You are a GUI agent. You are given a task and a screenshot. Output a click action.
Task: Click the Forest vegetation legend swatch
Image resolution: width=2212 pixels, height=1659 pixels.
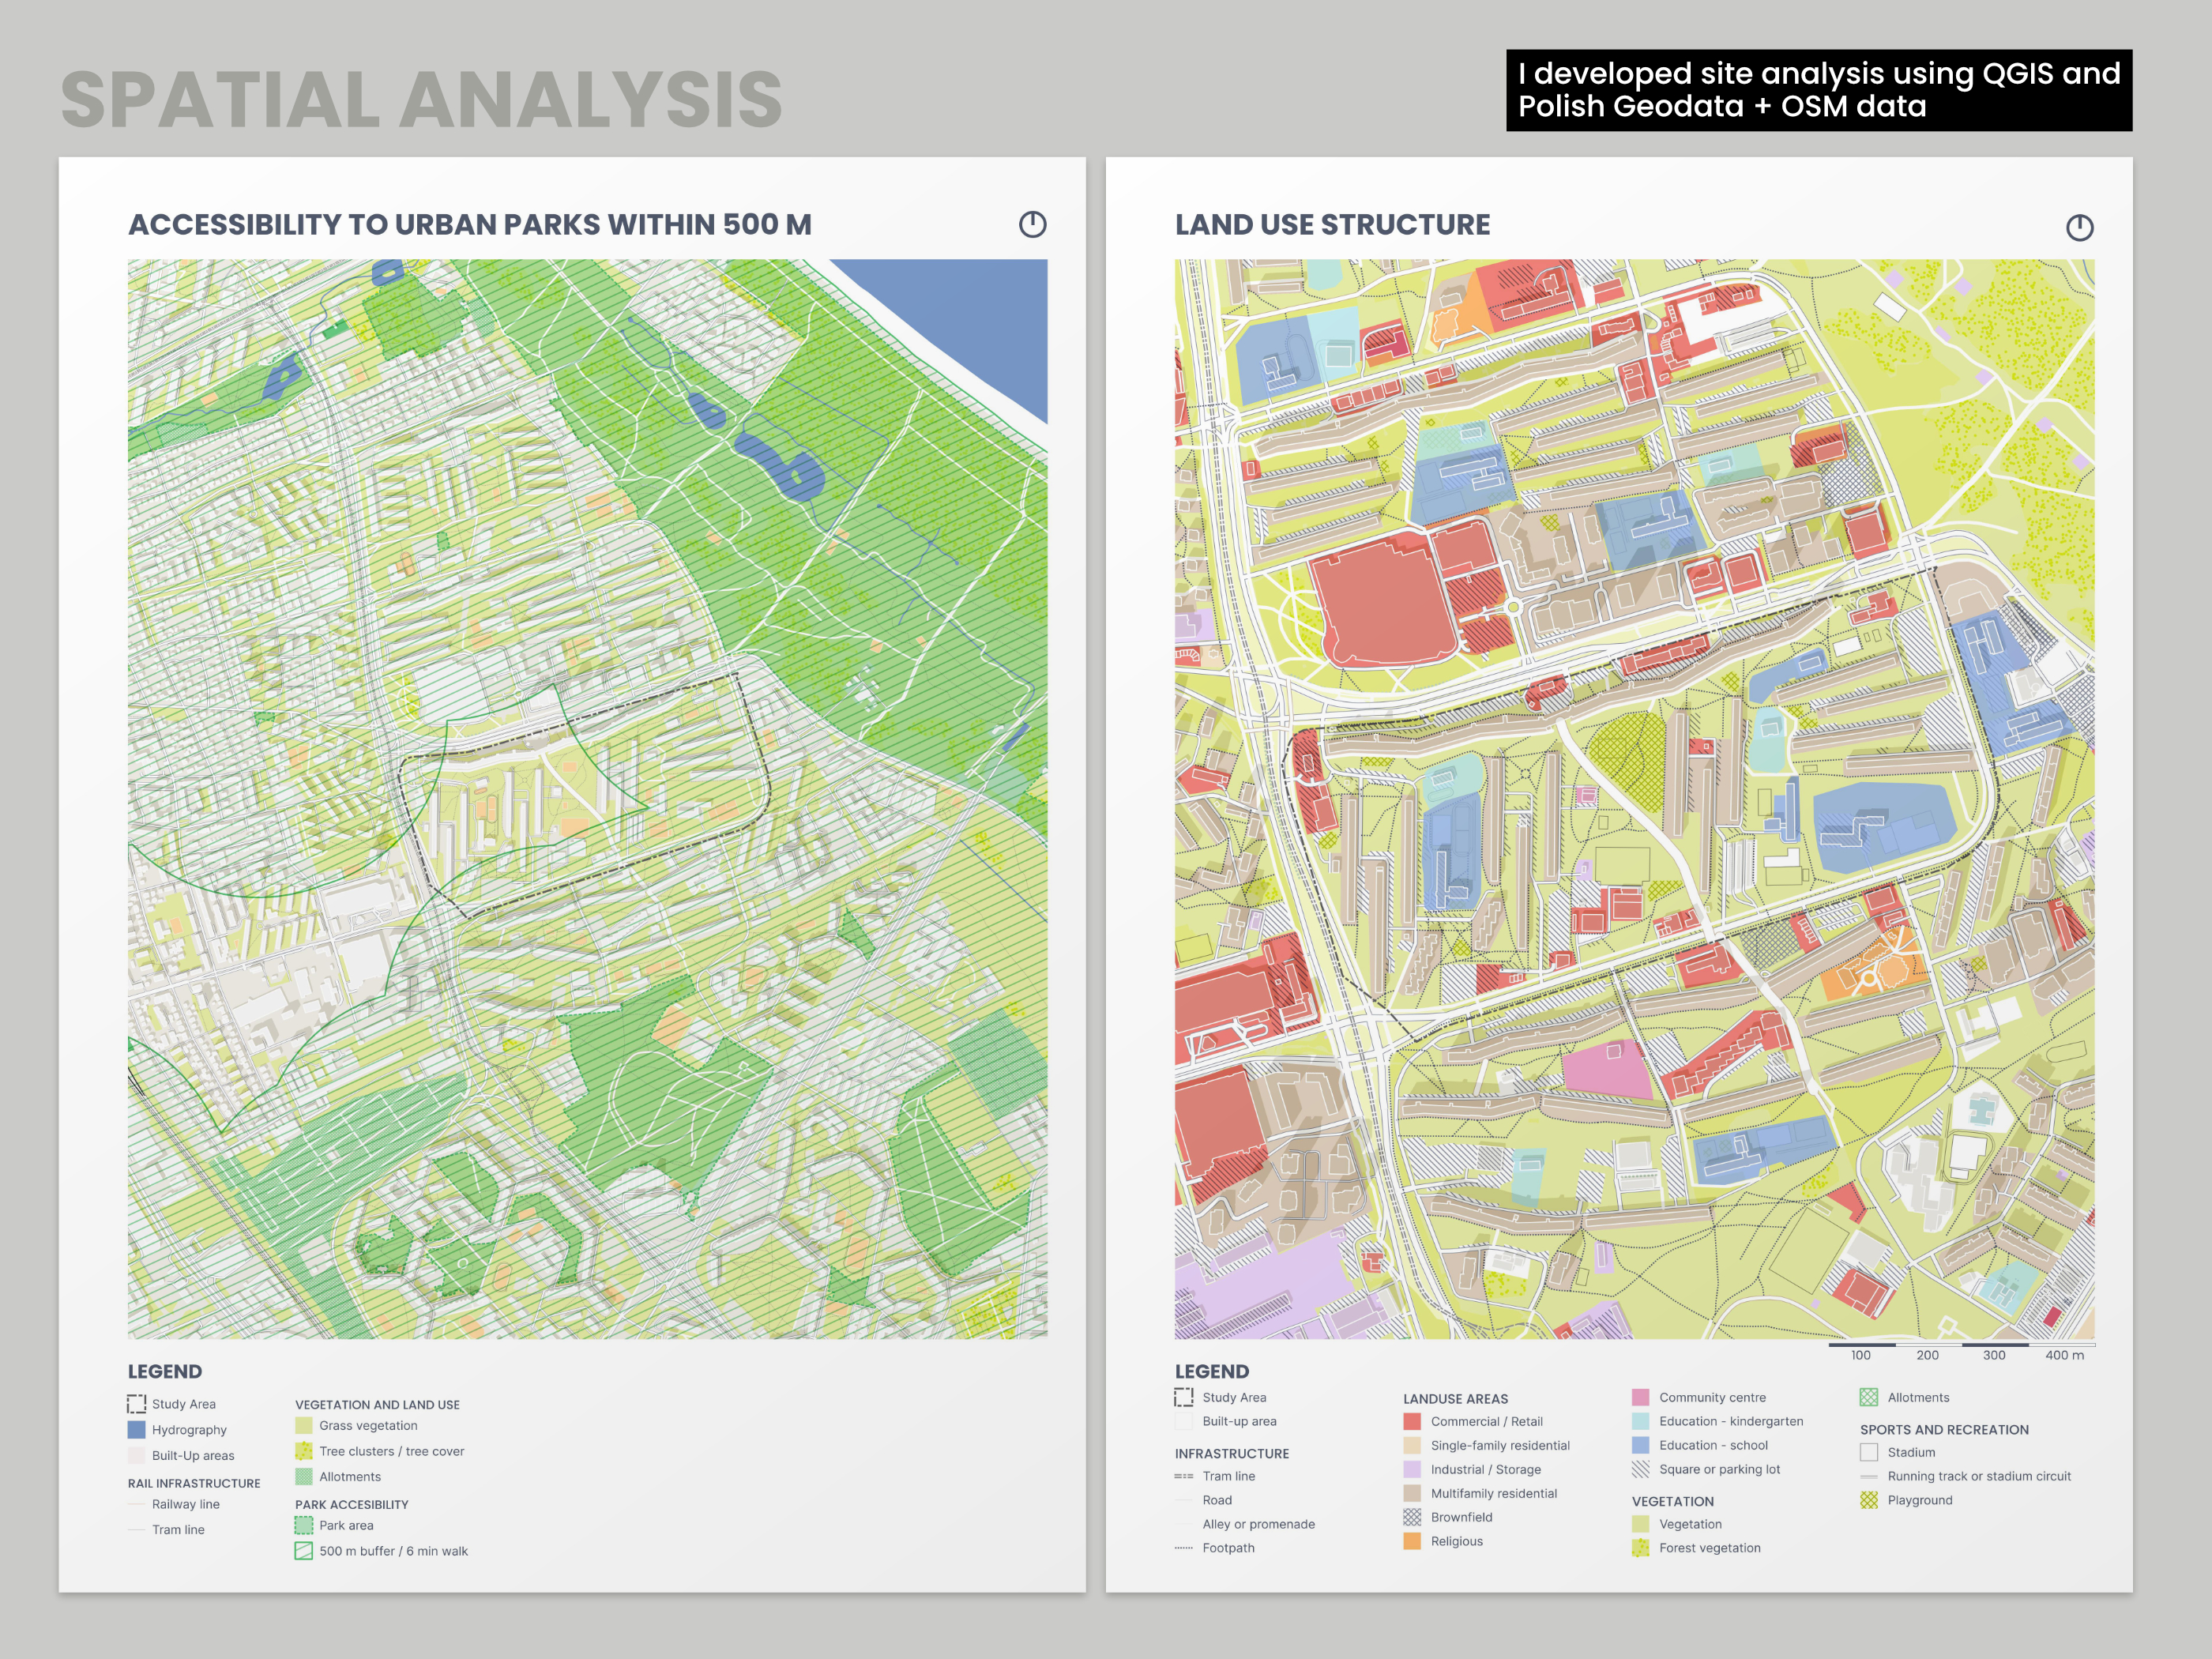coord(1640,1548)
